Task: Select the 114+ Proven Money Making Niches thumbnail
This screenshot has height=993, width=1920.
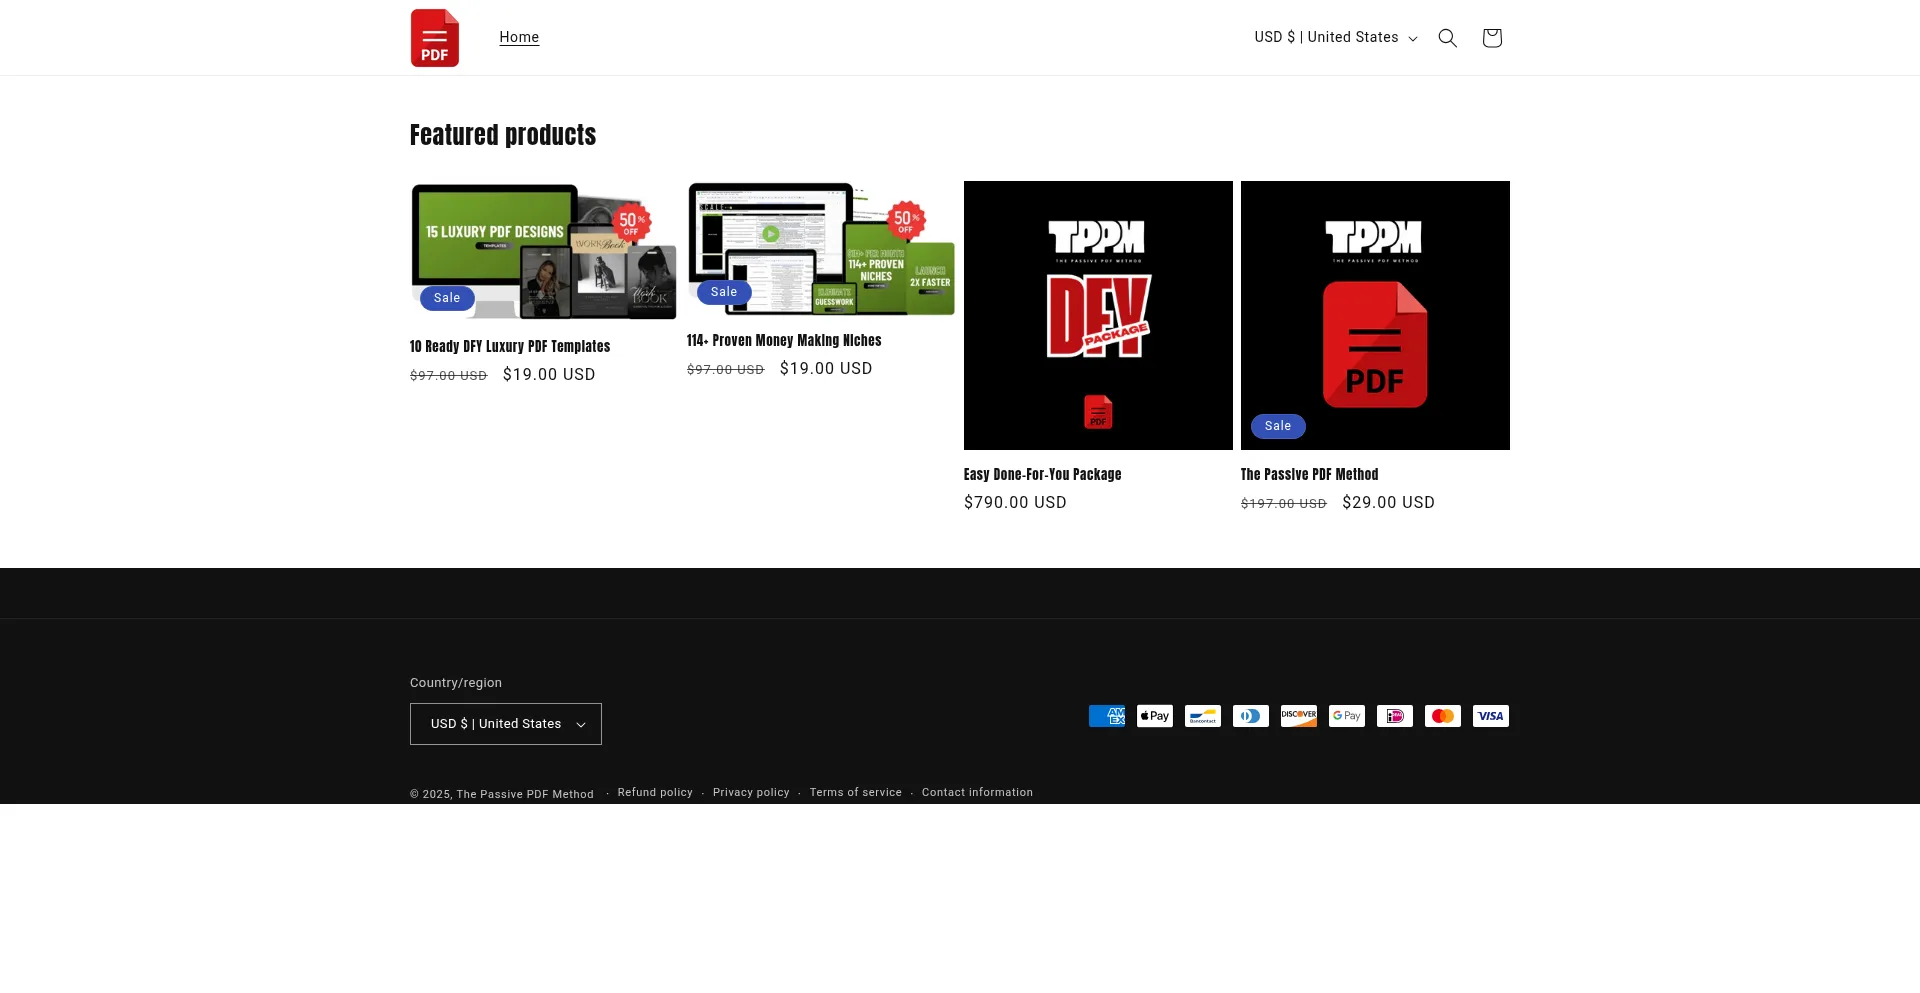Action: 820,248
